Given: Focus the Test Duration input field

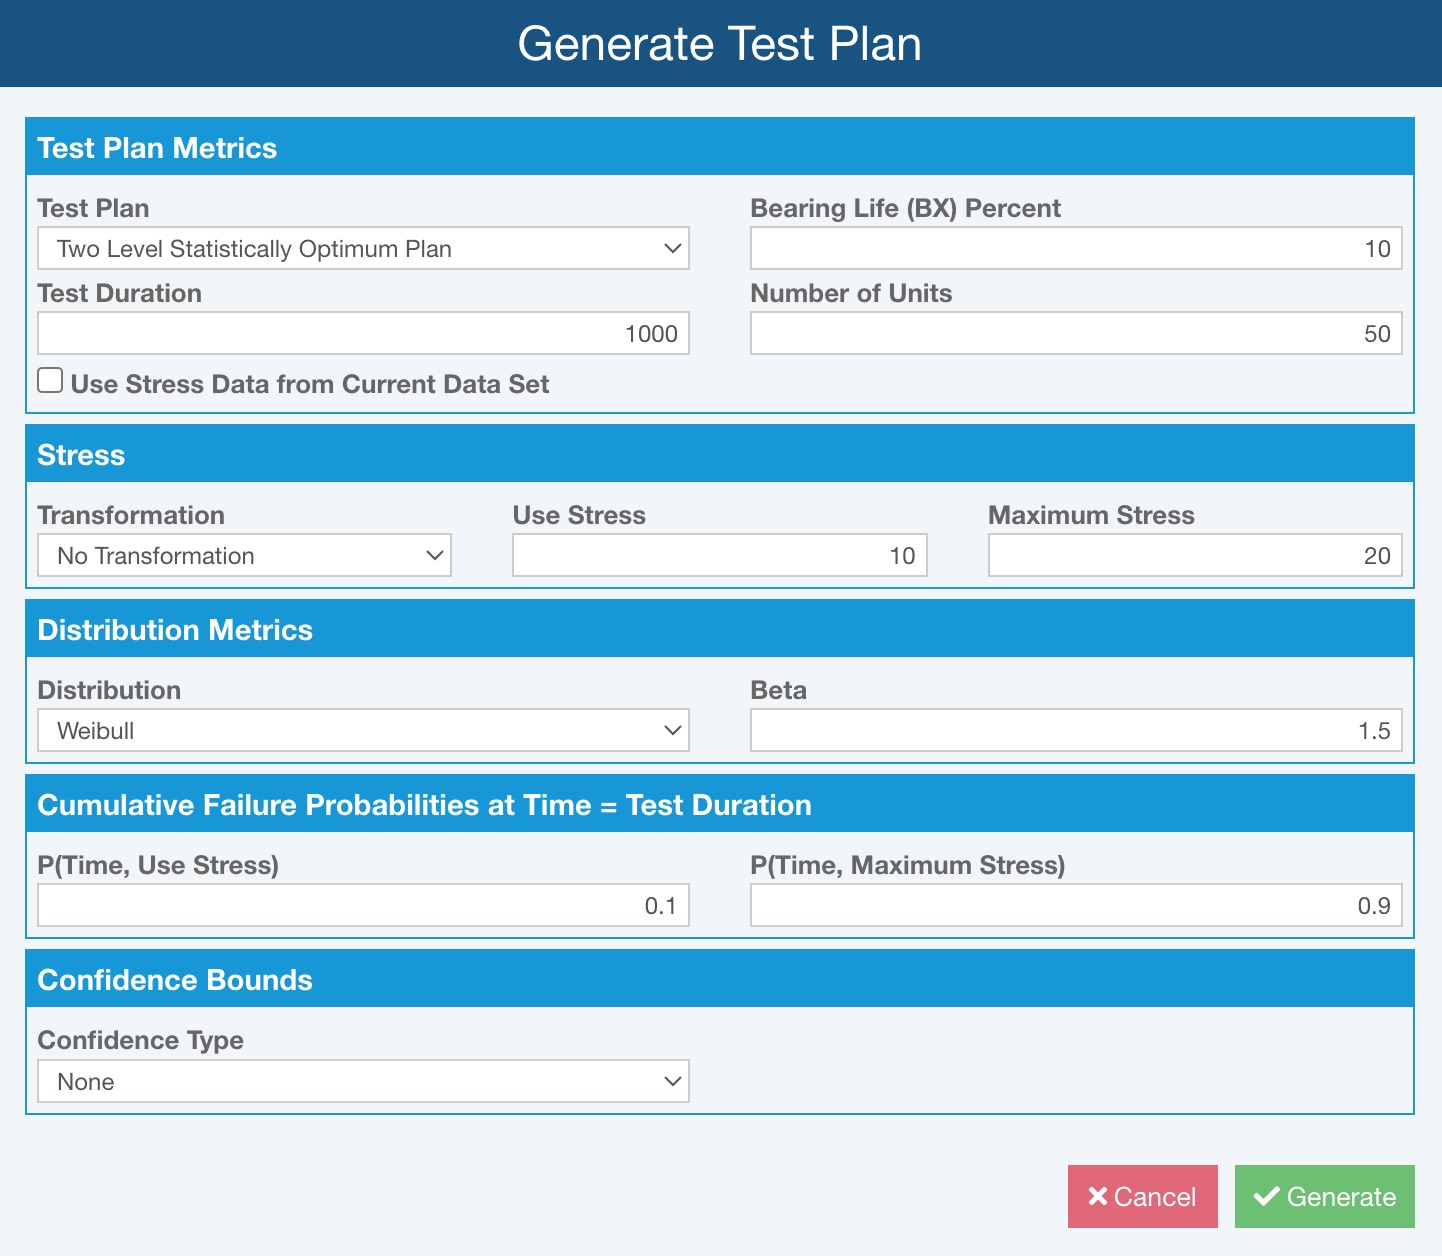Looking at the screenshot, I should 362,333.
